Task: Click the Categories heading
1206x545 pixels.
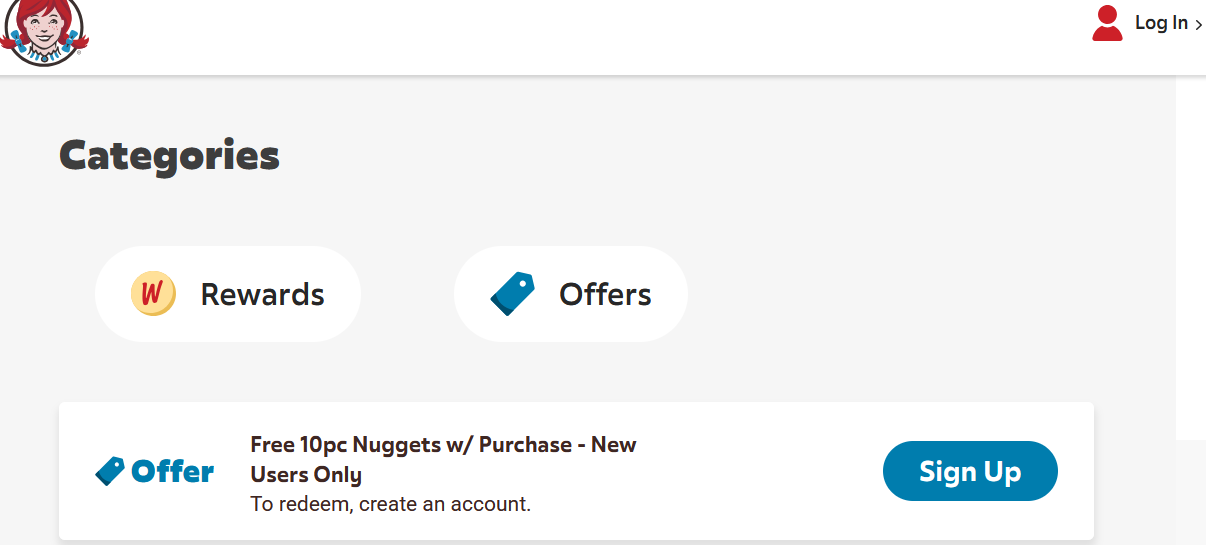Action: (169, 156)
